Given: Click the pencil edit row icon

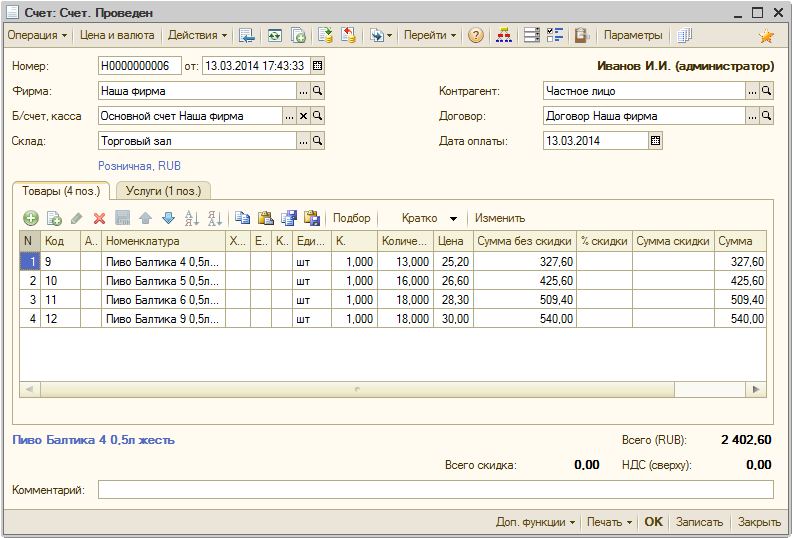Looking at the screenshot, I should coord(77,218).
